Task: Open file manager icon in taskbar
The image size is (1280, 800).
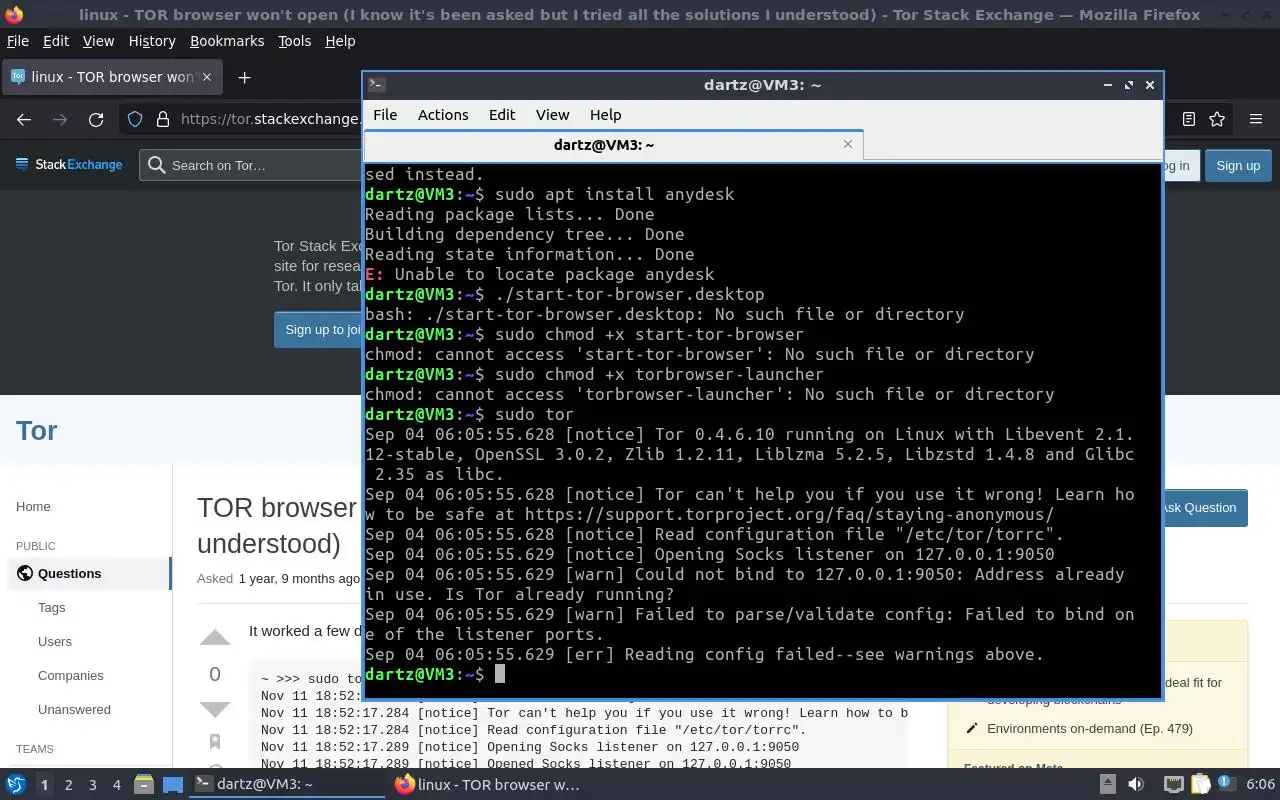Action: click(x=143, y=785)
